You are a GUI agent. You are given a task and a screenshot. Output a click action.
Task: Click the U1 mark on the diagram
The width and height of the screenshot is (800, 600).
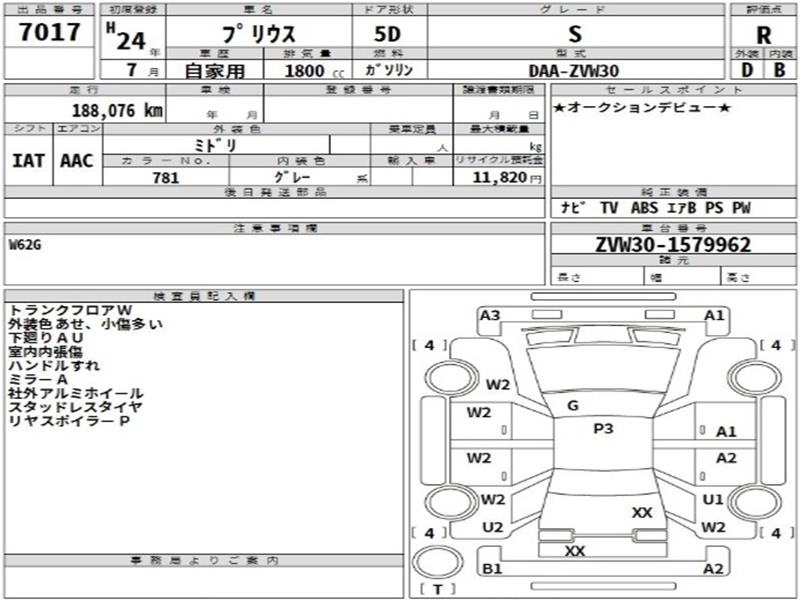(713, 499)
